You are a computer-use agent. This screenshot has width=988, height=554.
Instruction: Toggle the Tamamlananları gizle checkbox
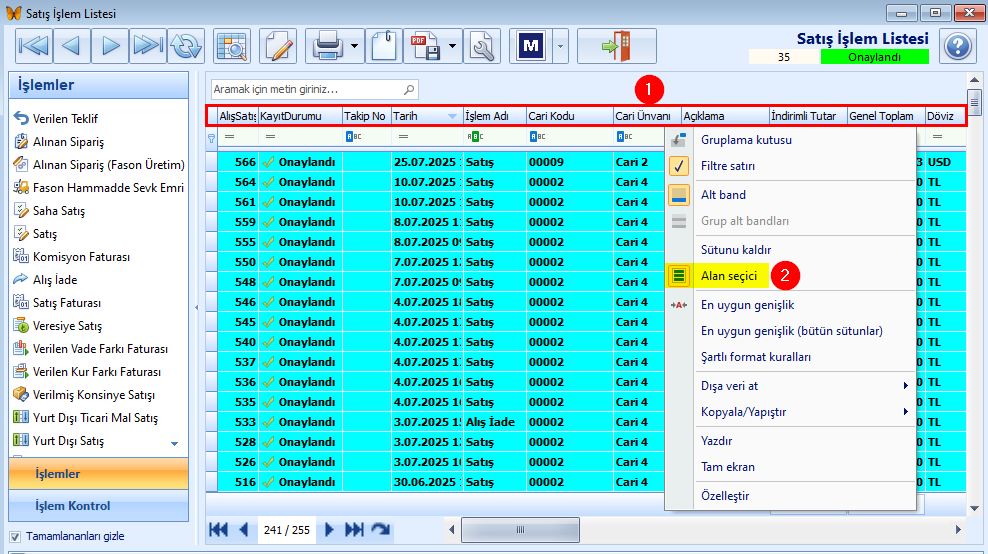point(15,536)
